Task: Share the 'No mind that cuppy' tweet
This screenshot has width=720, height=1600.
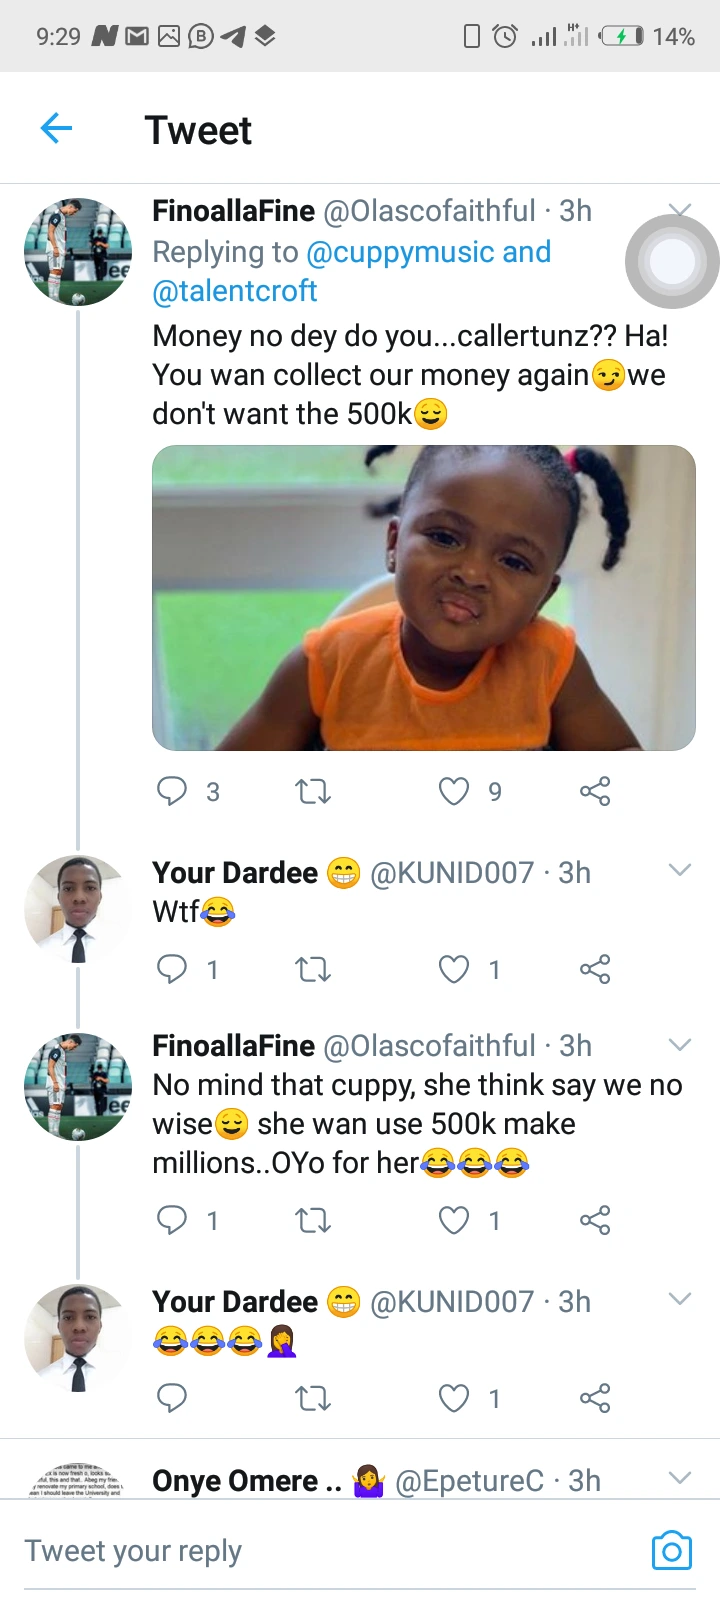Action: [595, 1220]
